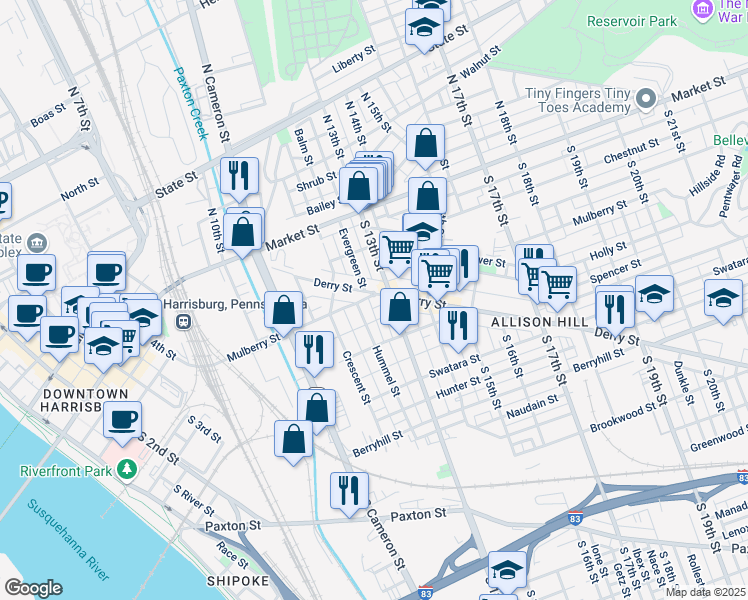Click the N 7th St label
Screen dimensions: 748x600
pos(79,109)
